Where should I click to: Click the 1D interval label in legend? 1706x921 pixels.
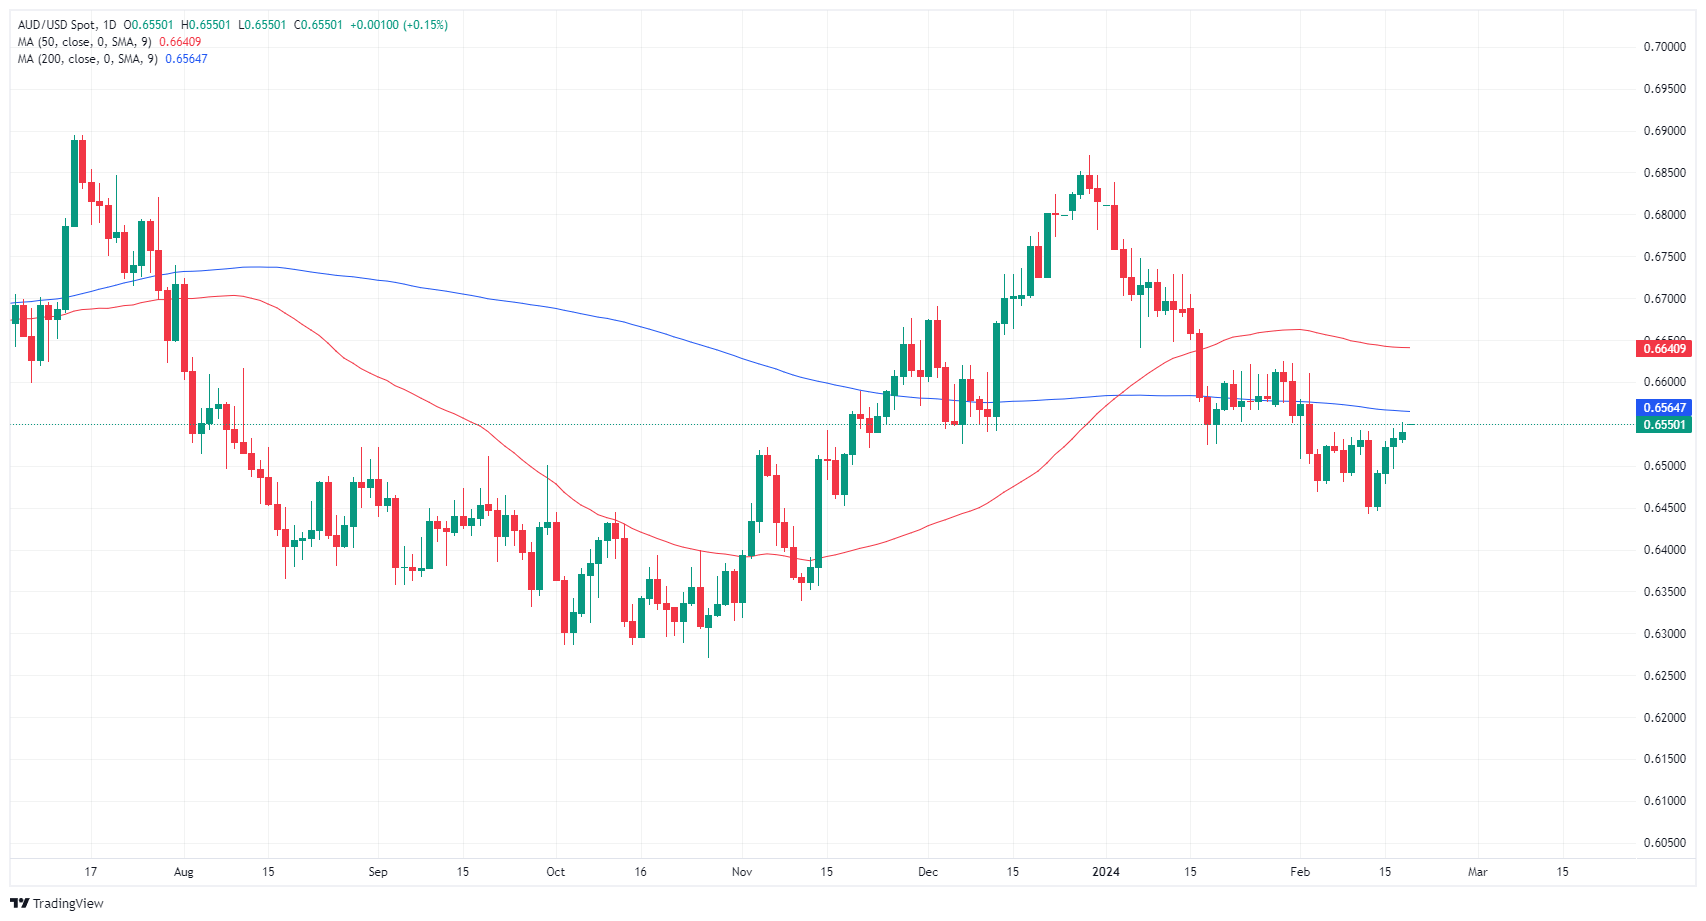(109, 25)
